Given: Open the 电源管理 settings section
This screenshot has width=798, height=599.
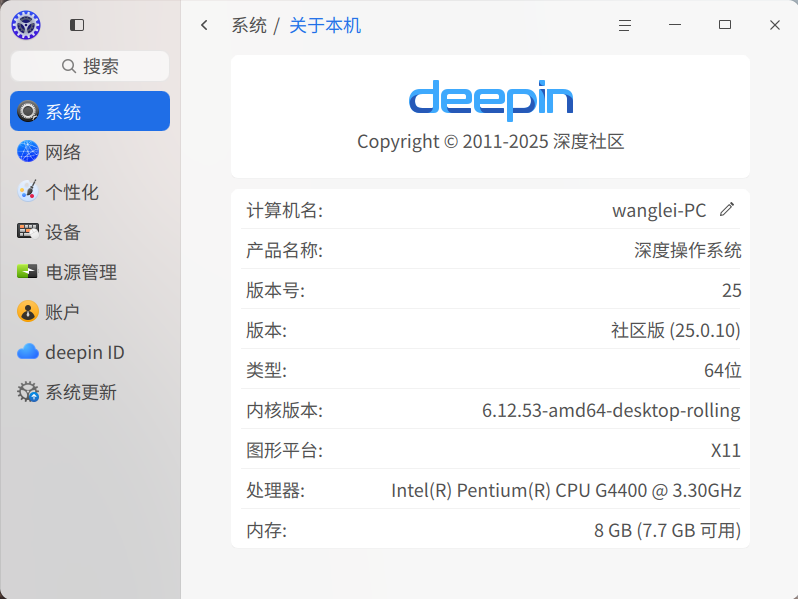Looking at the screenshot, I should tap(90, 272).
